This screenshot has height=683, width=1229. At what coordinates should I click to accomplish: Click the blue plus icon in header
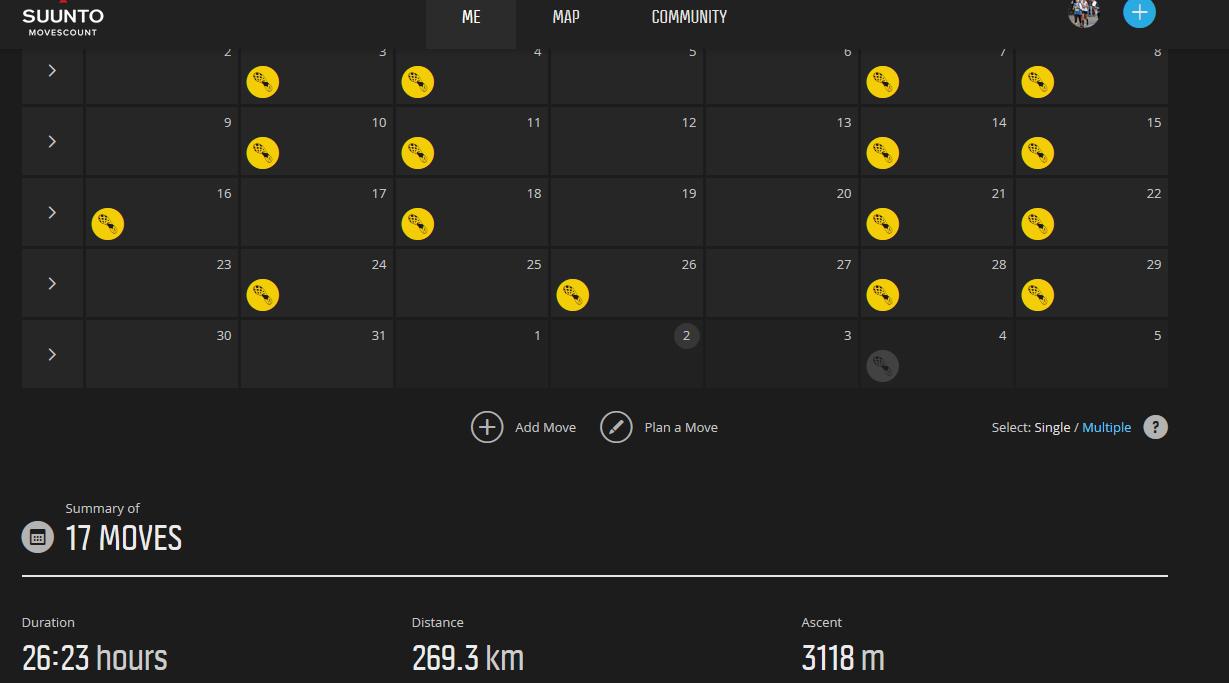pos(1139,13)
